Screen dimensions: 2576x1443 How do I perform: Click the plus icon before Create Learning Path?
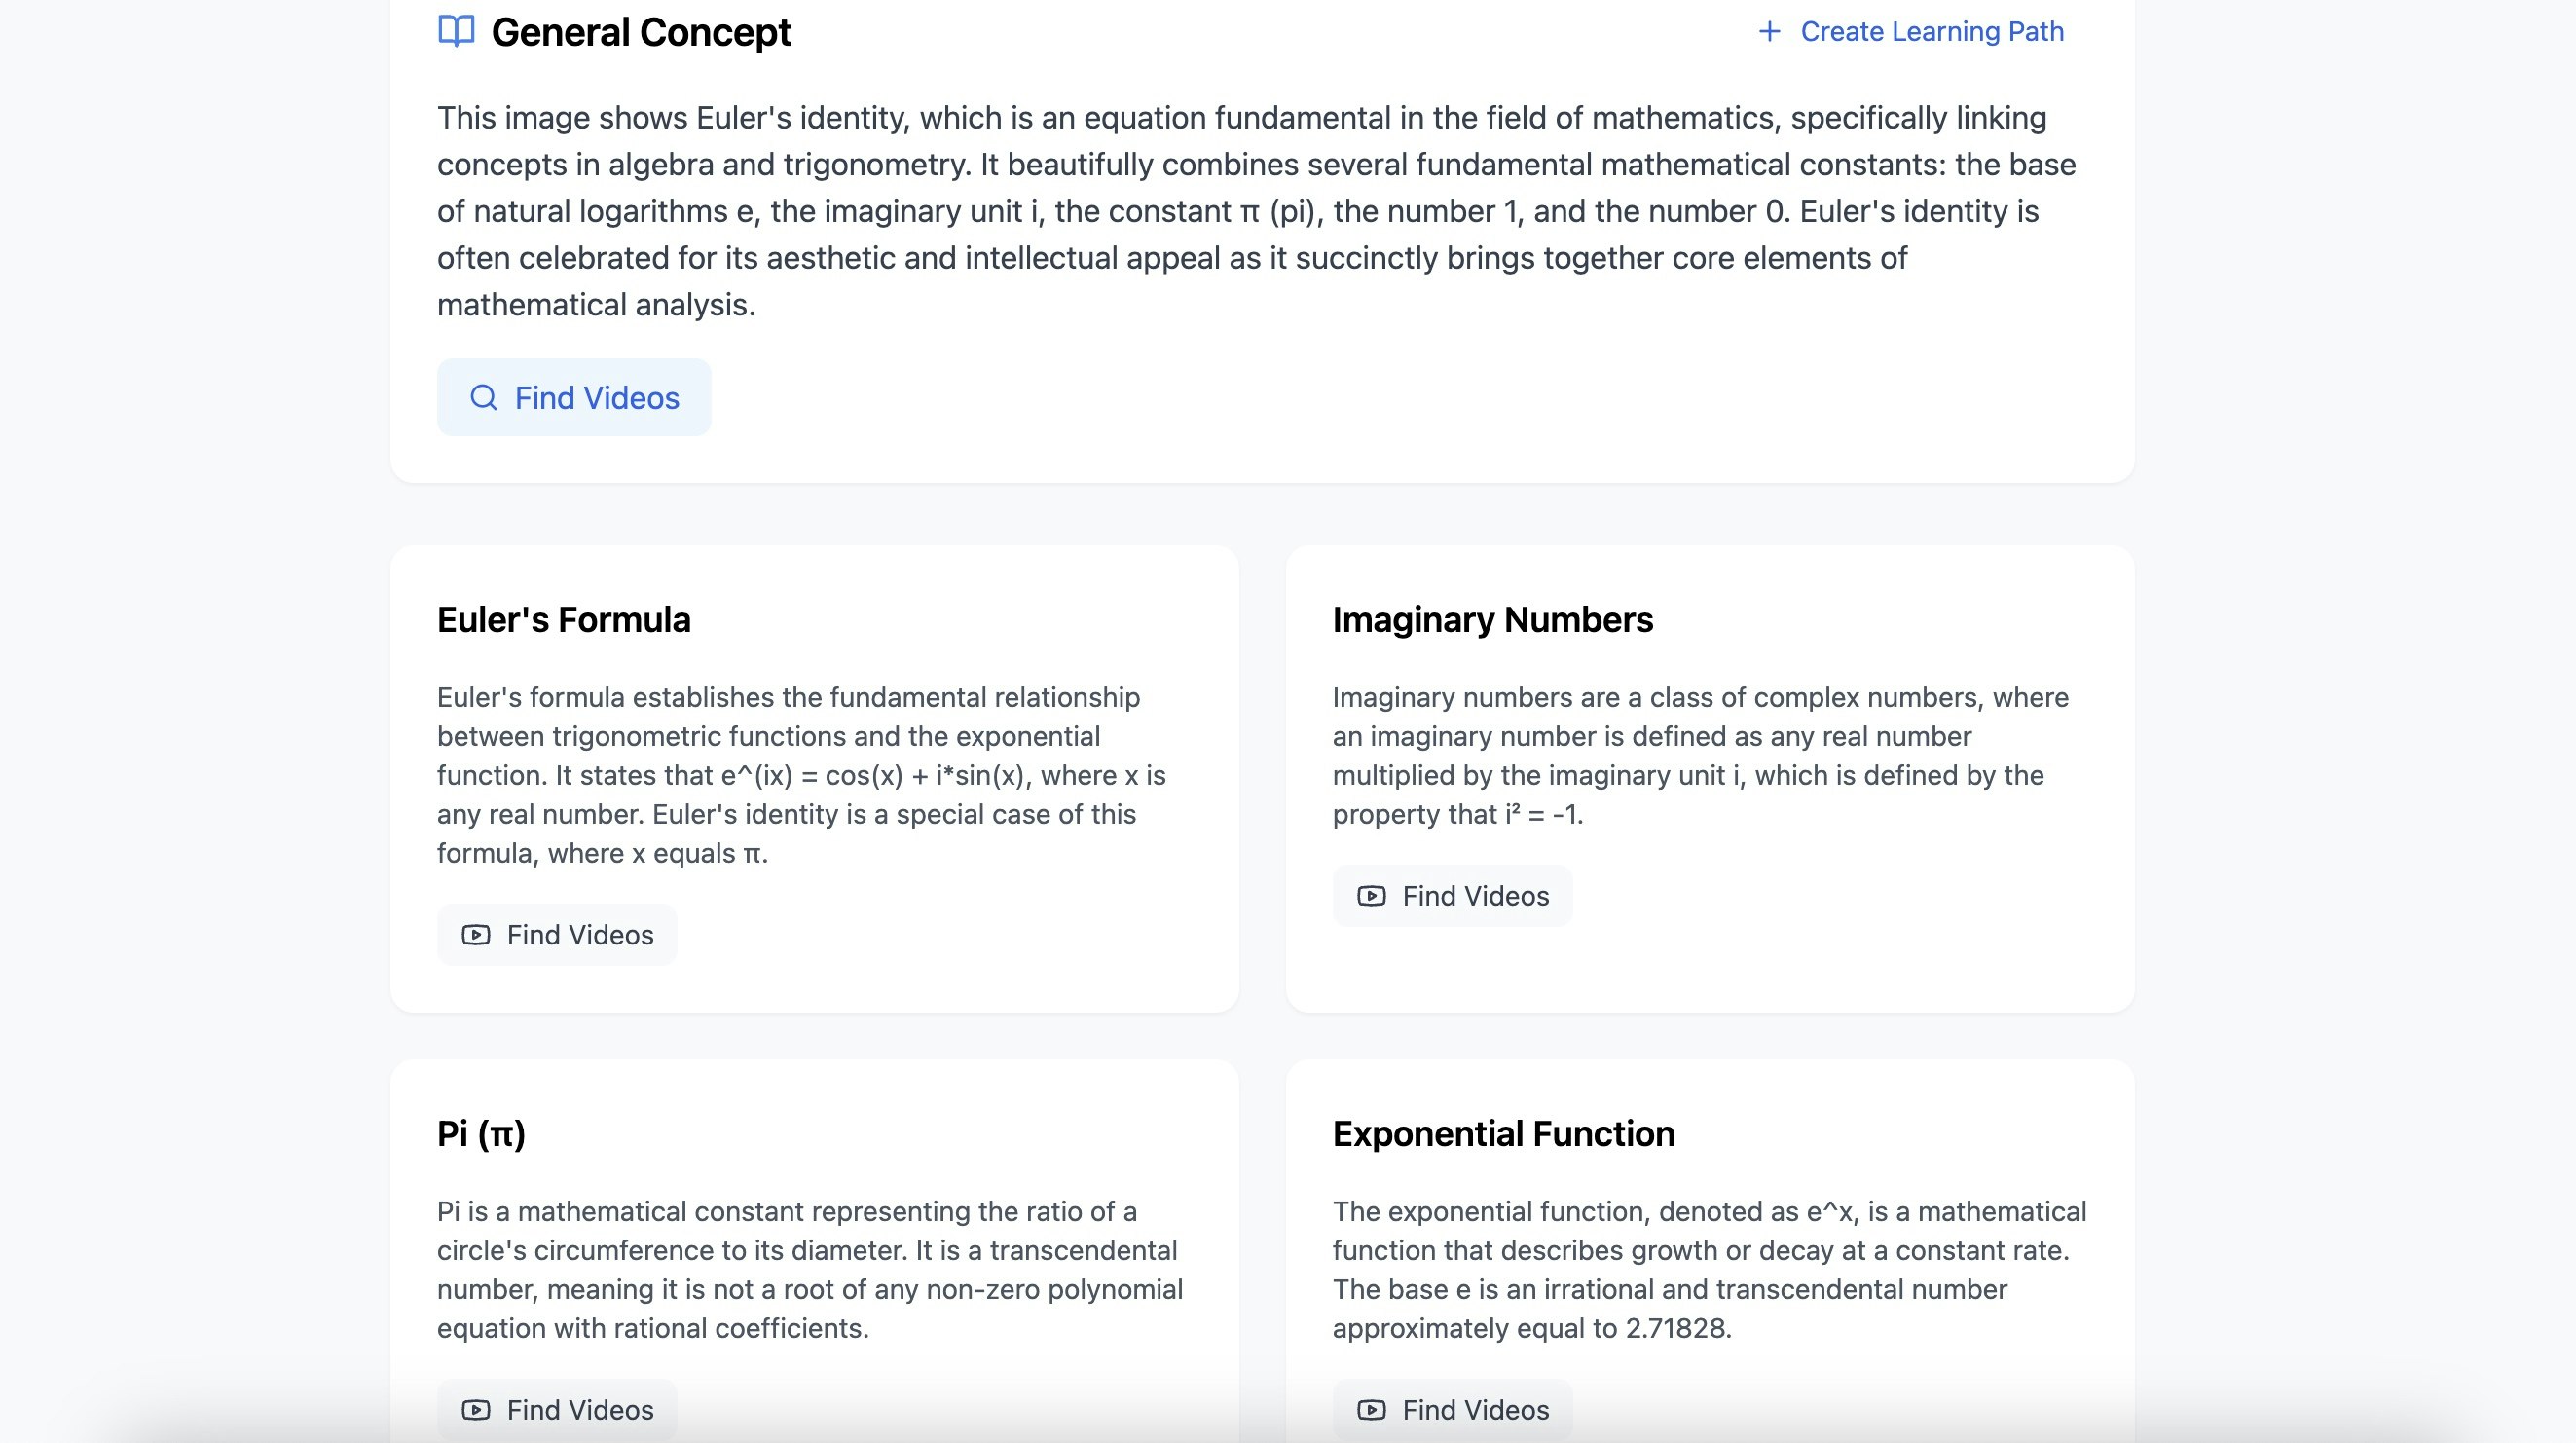1769,32
